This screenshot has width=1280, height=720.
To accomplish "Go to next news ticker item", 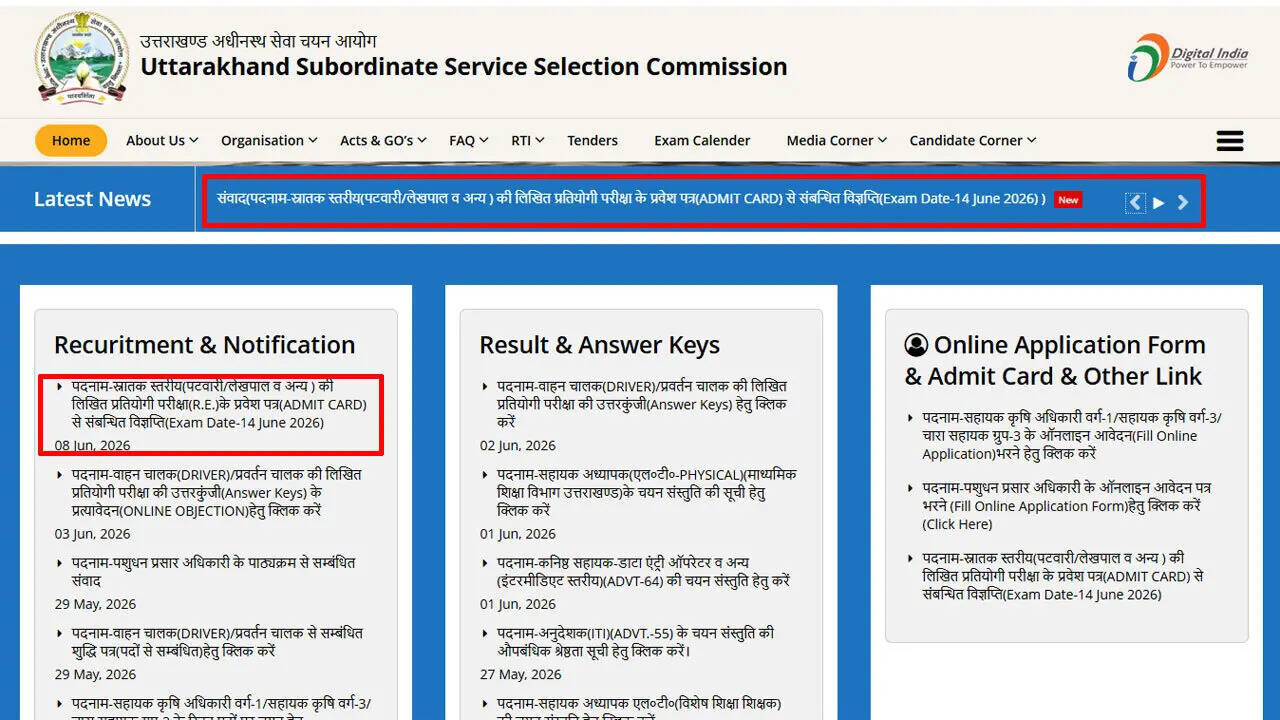I will tap(1183, 202).
